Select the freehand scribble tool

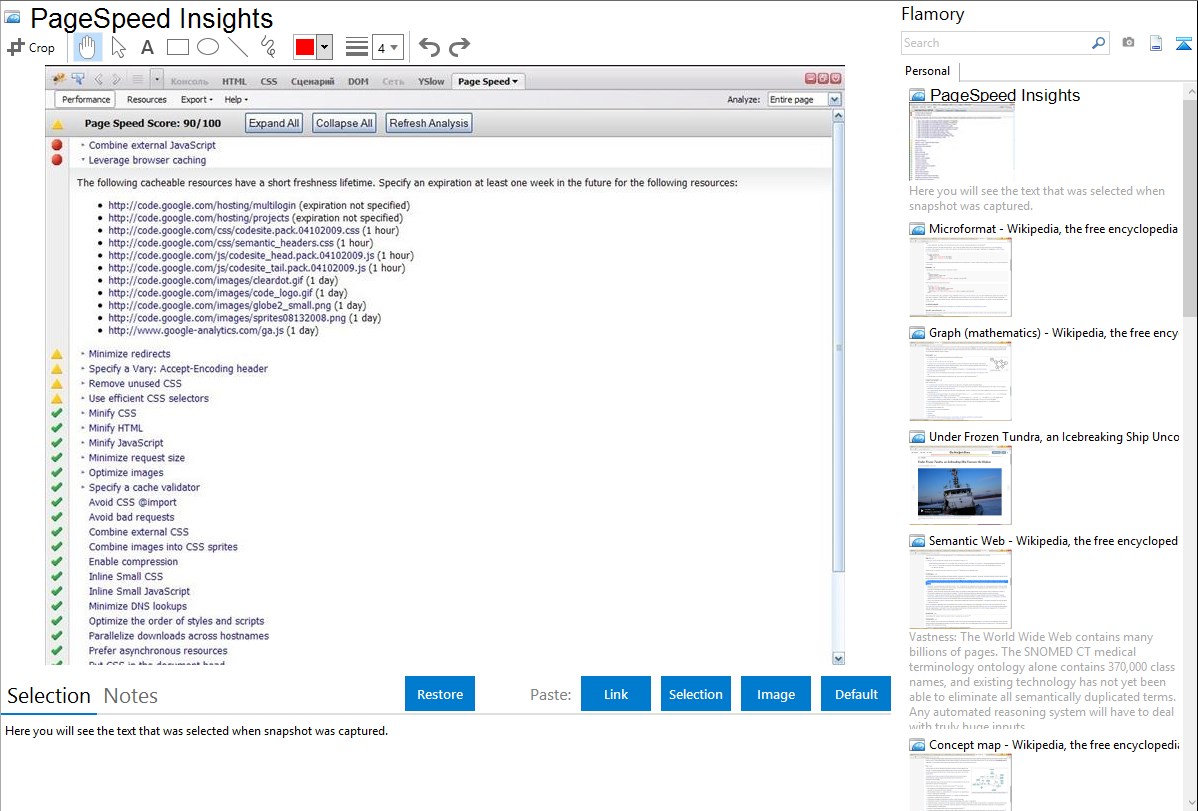268,47
